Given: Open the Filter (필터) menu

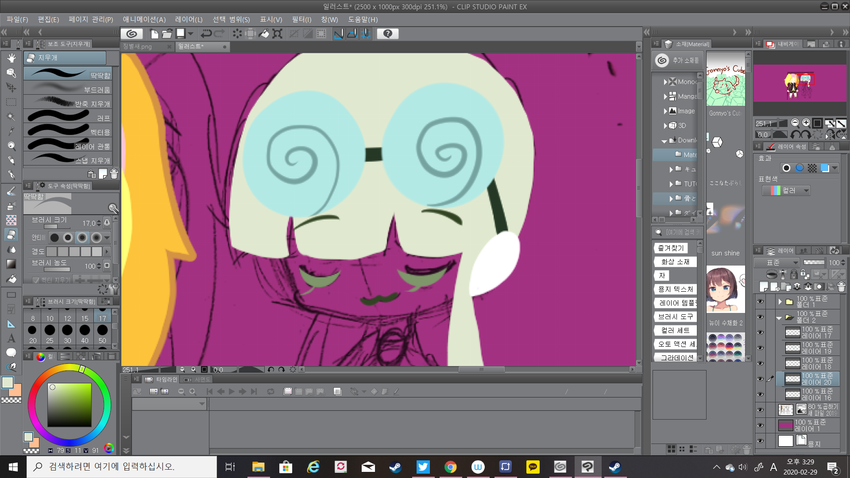Looking at the screenshot, I should coord(301,20).
